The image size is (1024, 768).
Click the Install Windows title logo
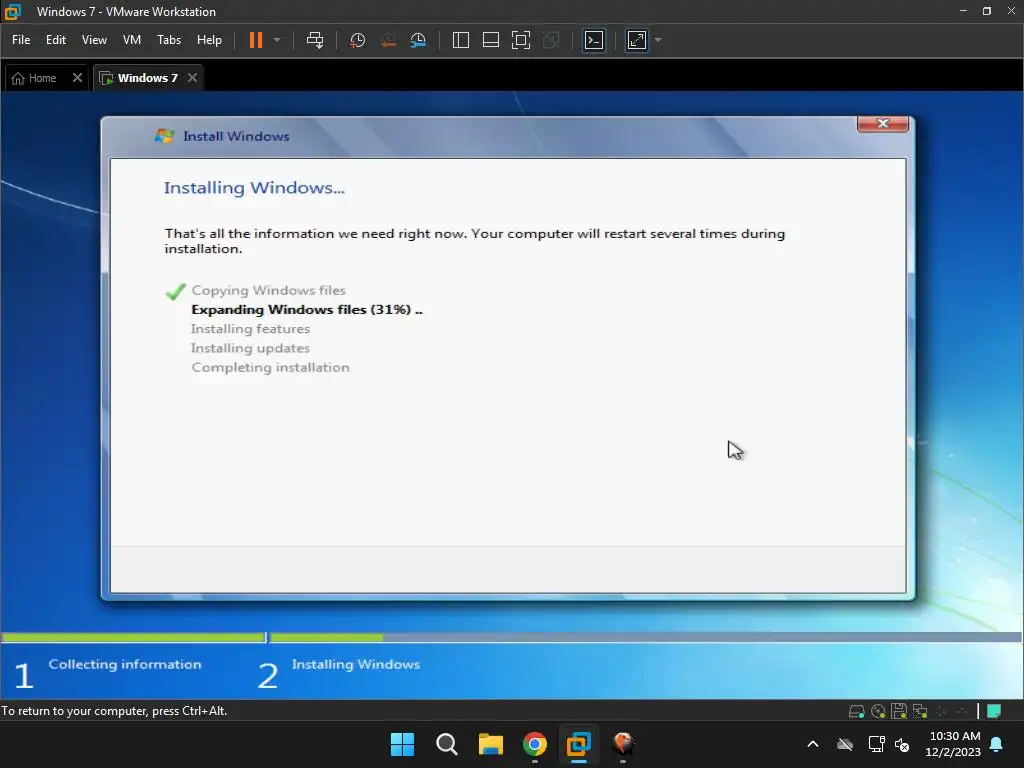[164, 136]
